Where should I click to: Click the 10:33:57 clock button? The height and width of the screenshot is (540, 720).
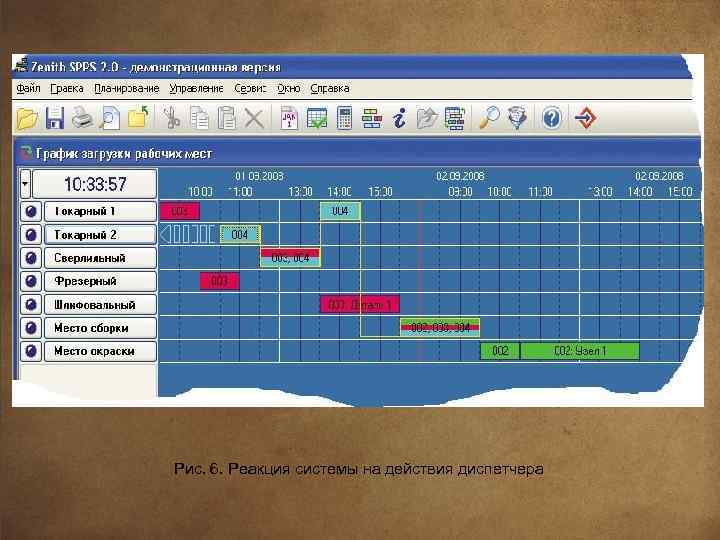click(x=95, y=184)
